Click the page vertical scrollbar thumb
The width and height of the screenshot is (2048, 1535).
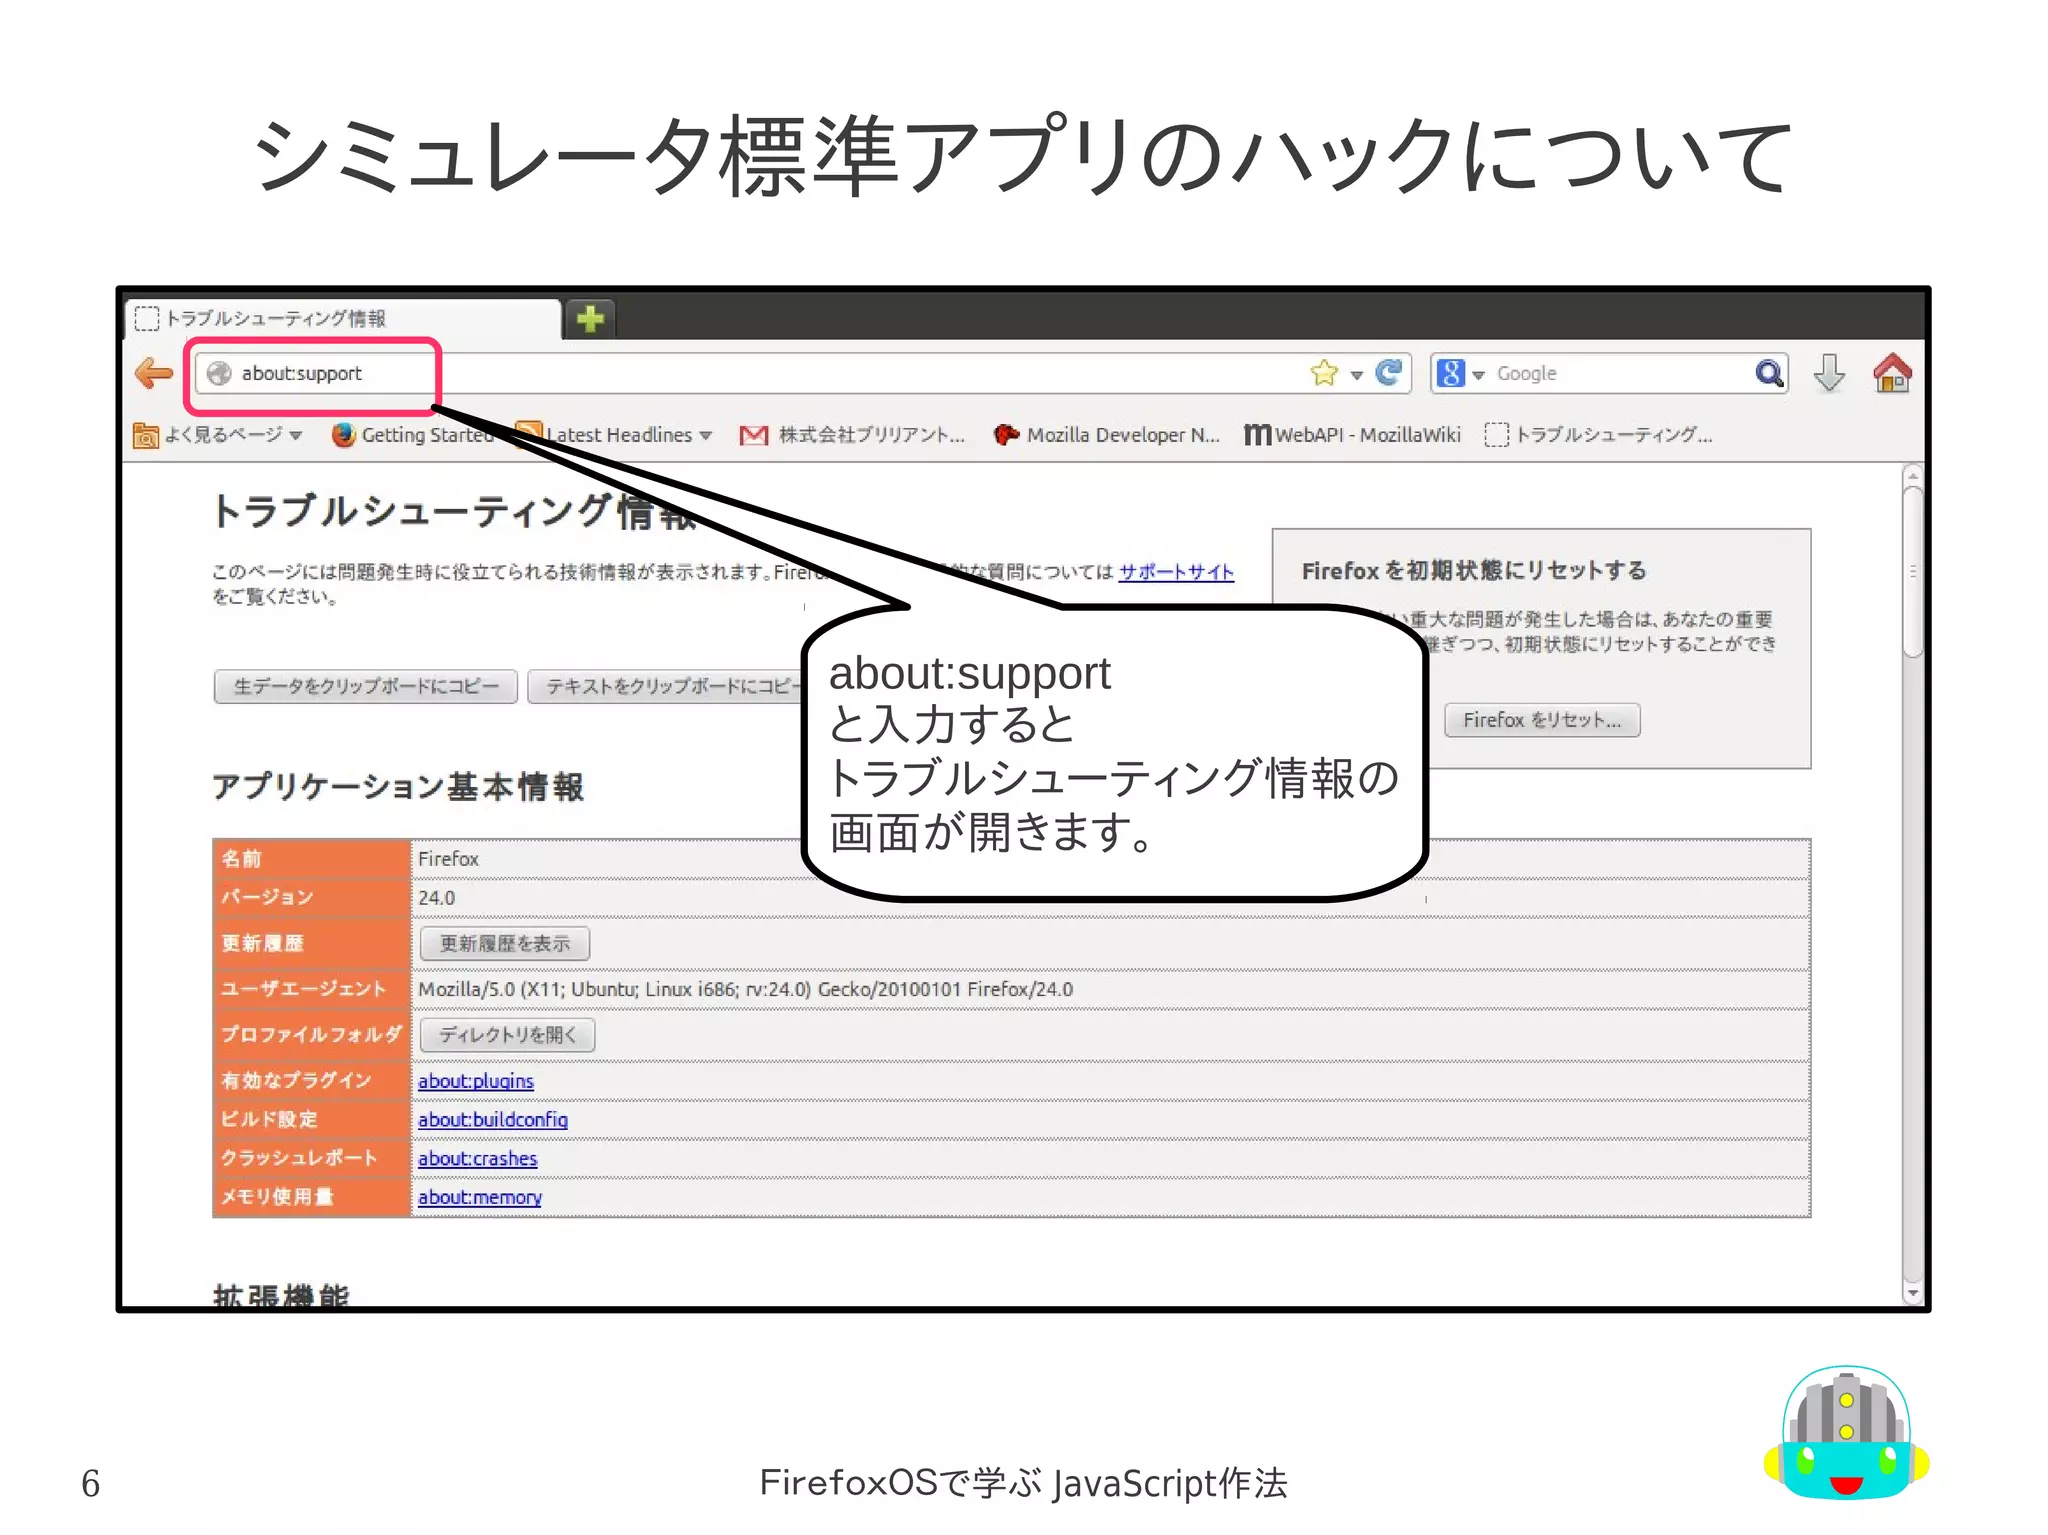(x=1913, y=572)
